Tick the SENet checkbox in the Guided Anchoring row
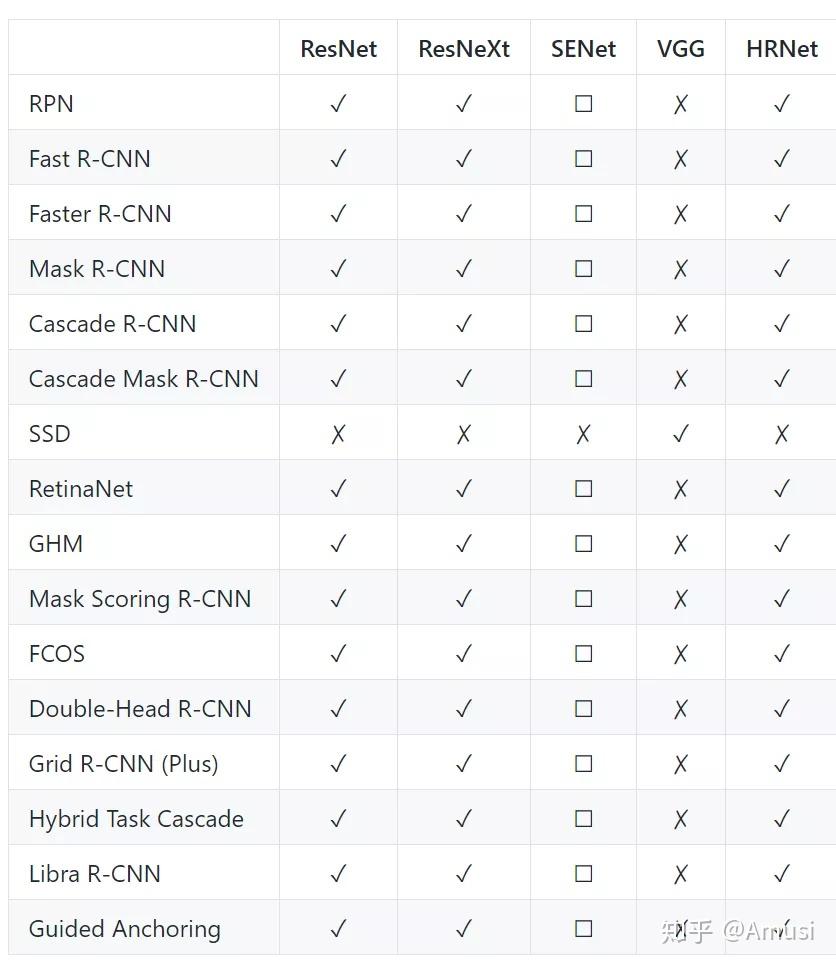836x965 pixels. (583, 929)
